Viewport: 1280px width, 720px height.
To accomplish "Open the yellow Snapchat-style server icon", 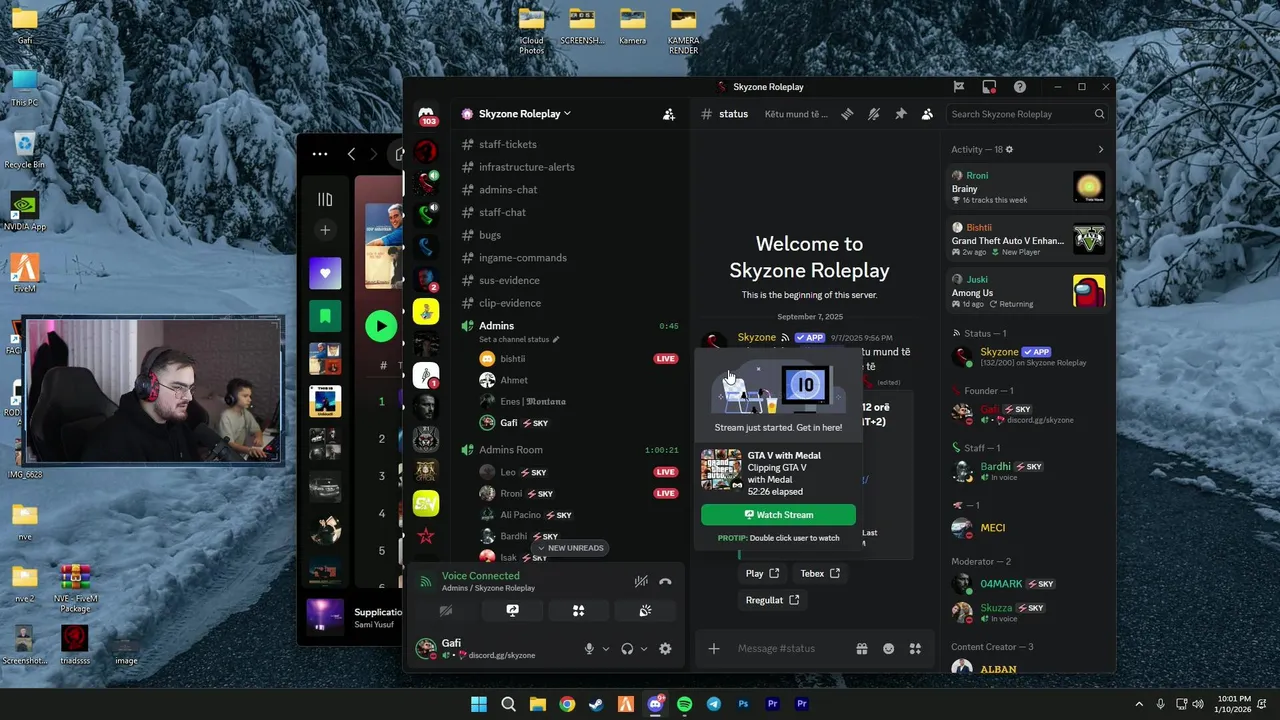I will [x=426, y=311].
